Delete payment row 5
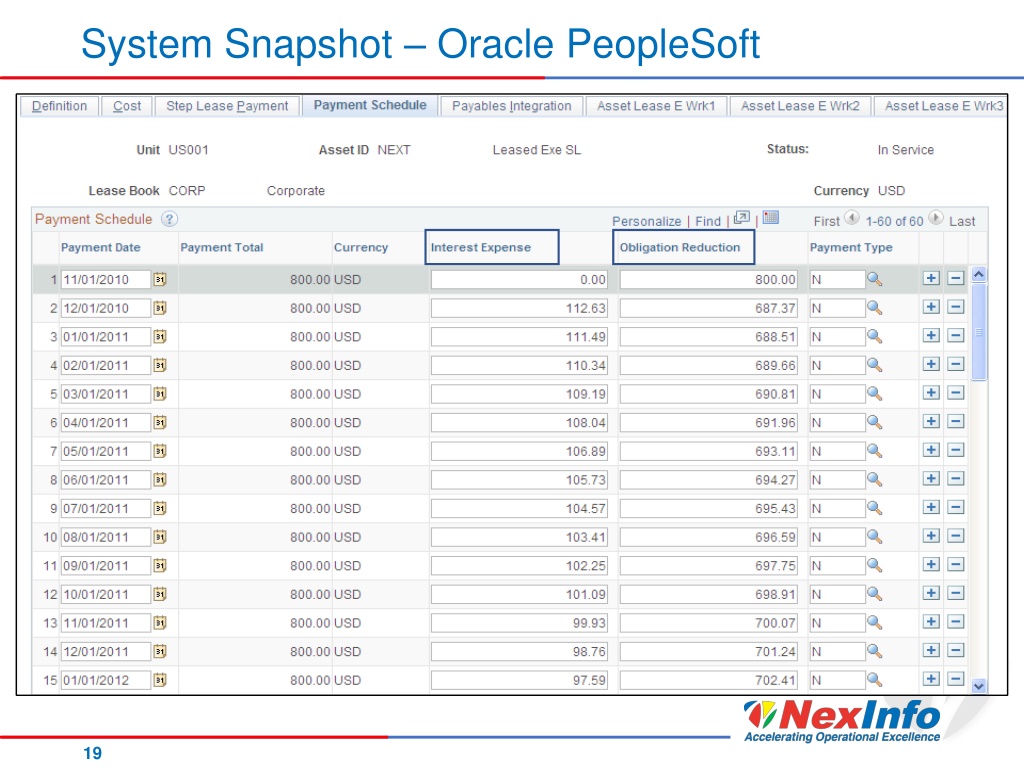 coord(955,392)
